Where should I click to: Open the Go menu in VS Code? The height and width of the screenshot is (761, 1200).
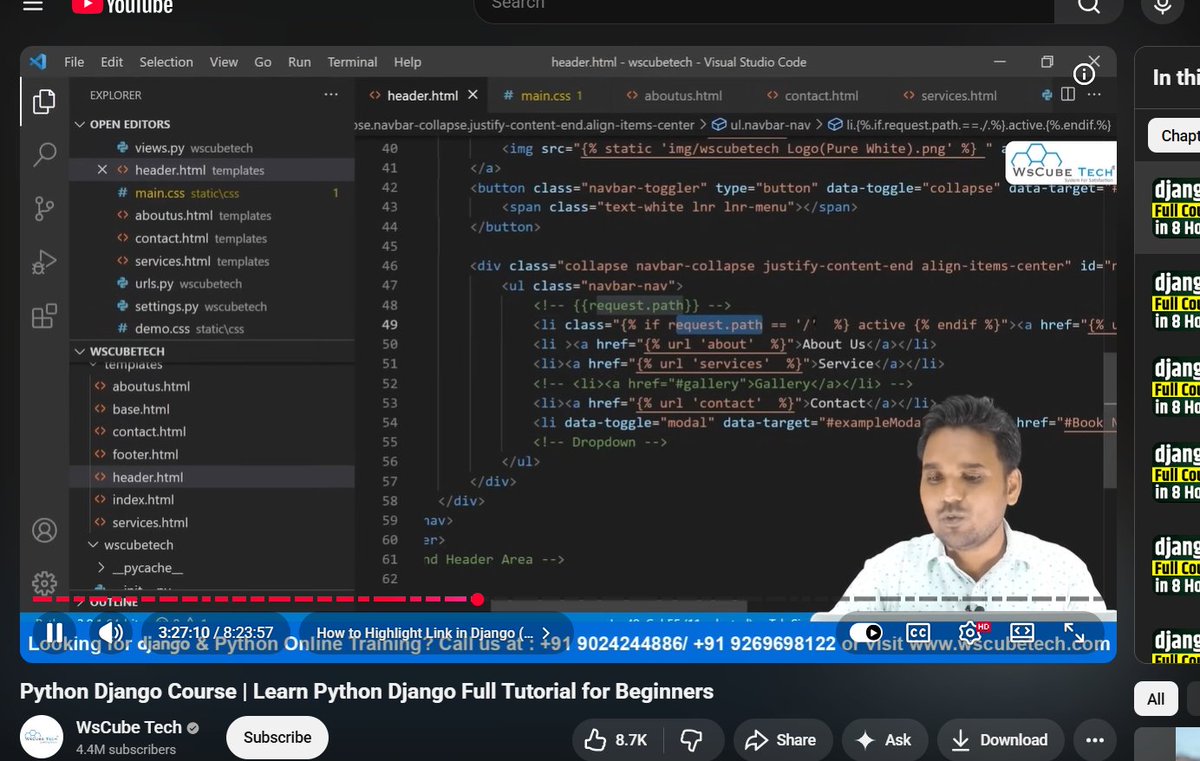(x=263, y=62)
